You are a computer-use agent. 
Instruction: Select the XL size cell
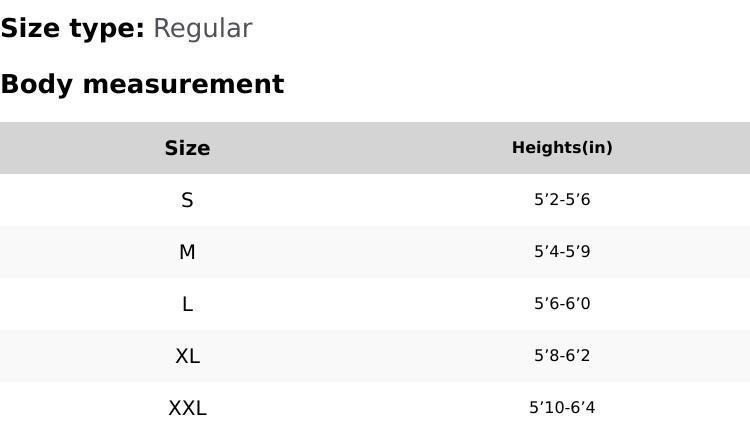pyautogui.click(x=187, y=356)
